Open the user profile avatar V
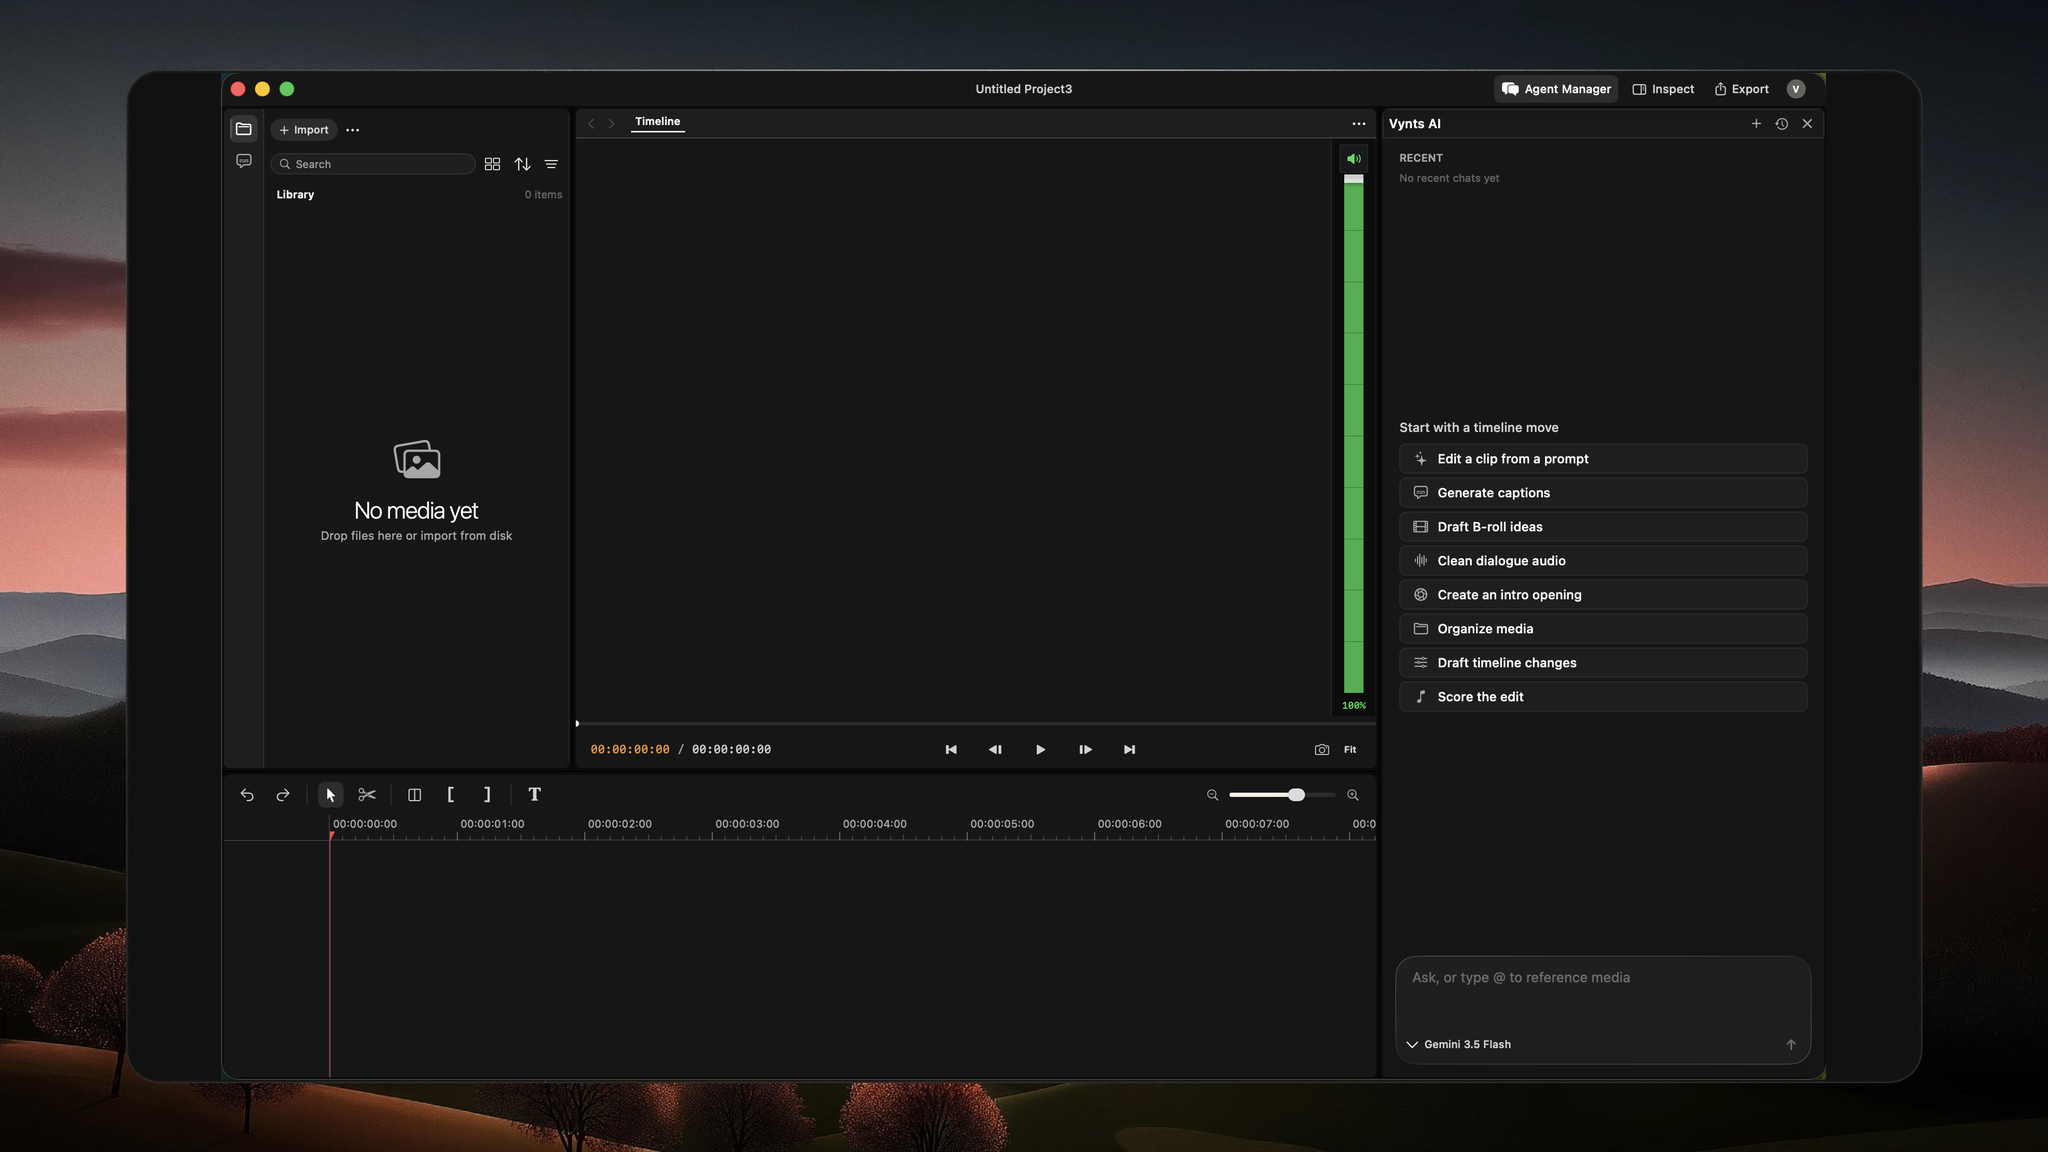Image resolution: width=2048 pixels, height=1152 pixels. click(1796, 89)
